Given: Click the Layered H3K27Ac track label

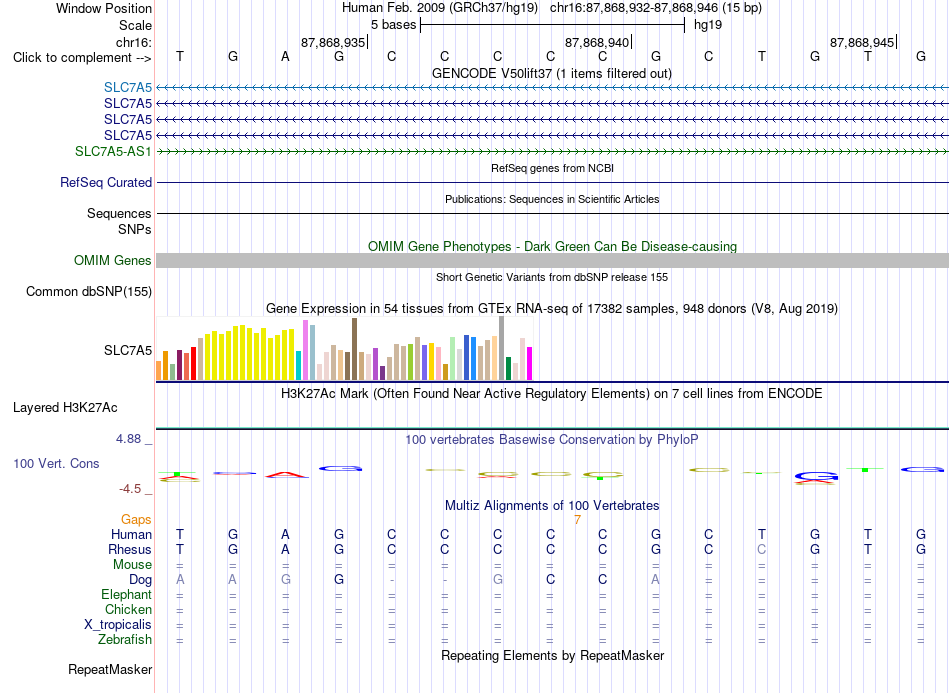Looking at the screenshot, I should 65,408.
